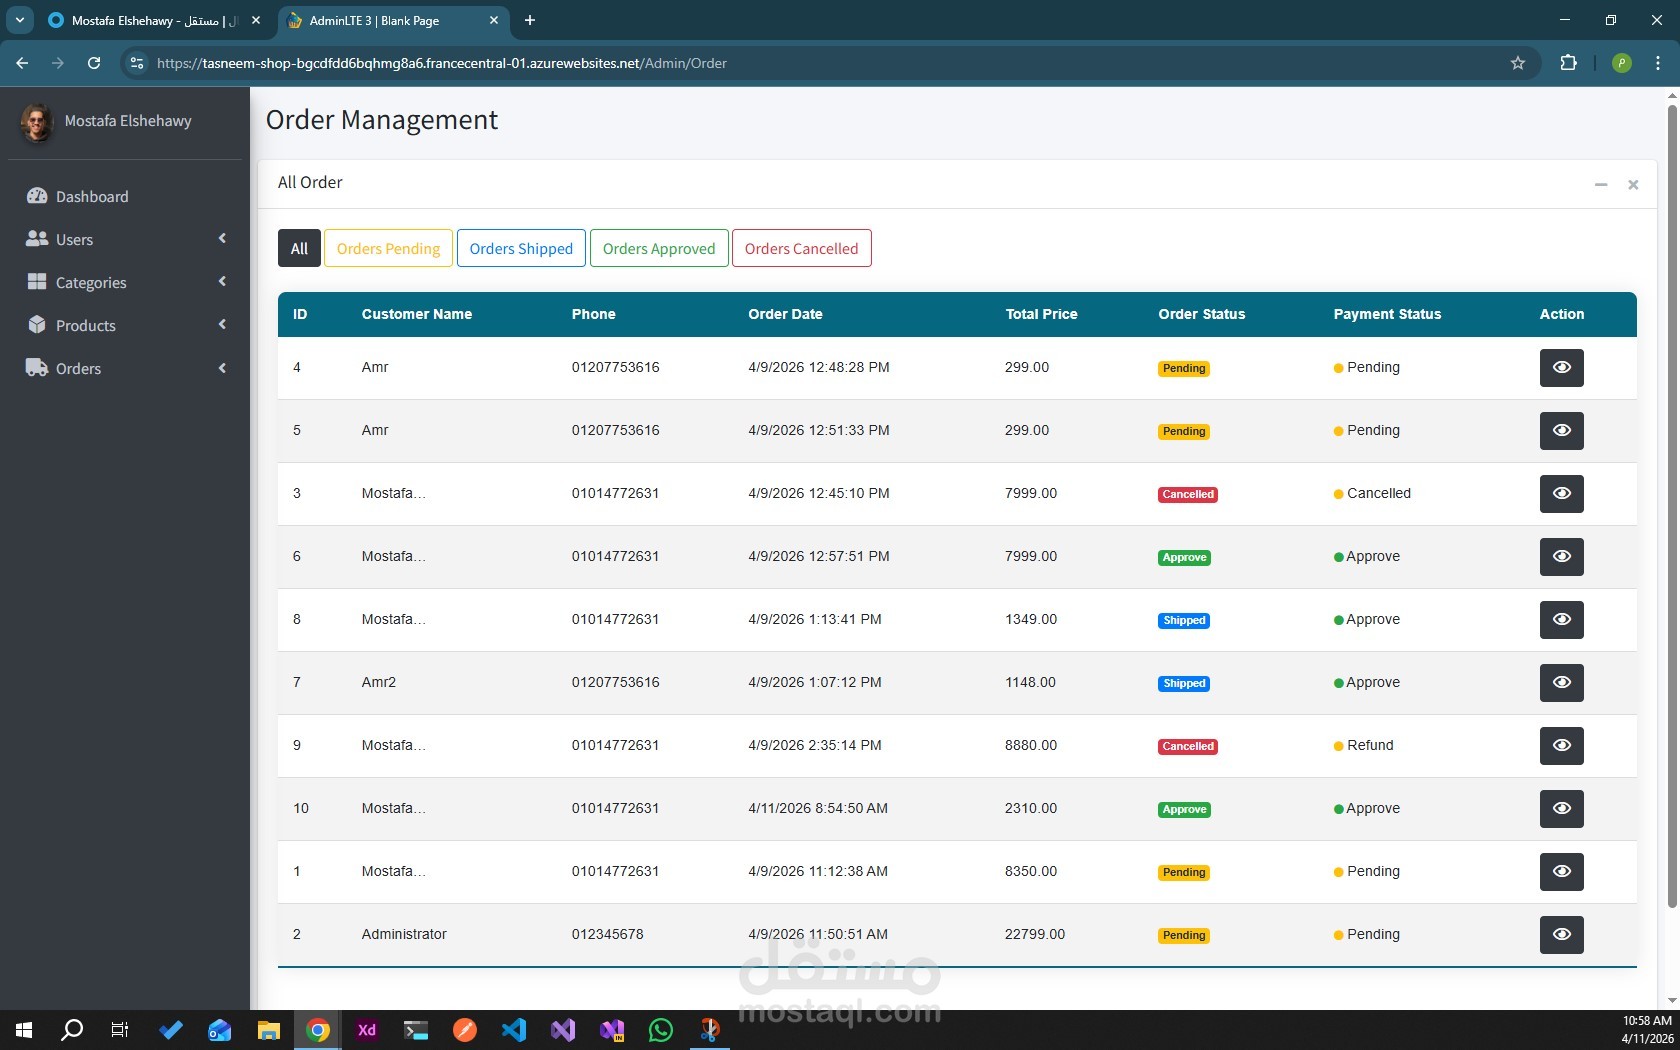Click the Dashboard sidebar icon

[x=37, y=196]
